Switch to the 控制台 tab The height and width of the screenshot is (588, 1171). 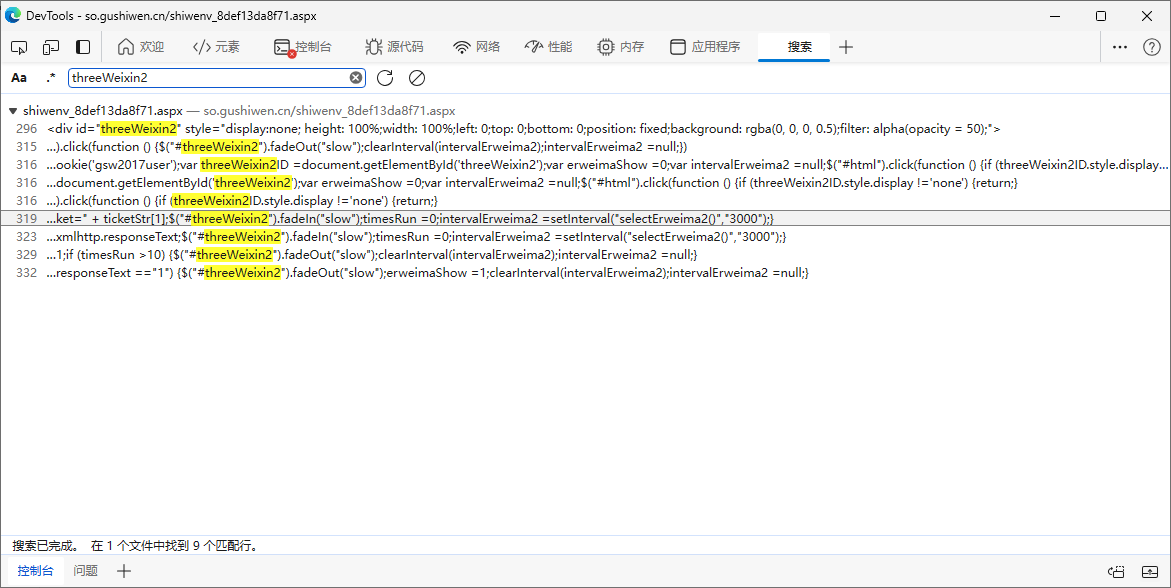pos(303,47)
